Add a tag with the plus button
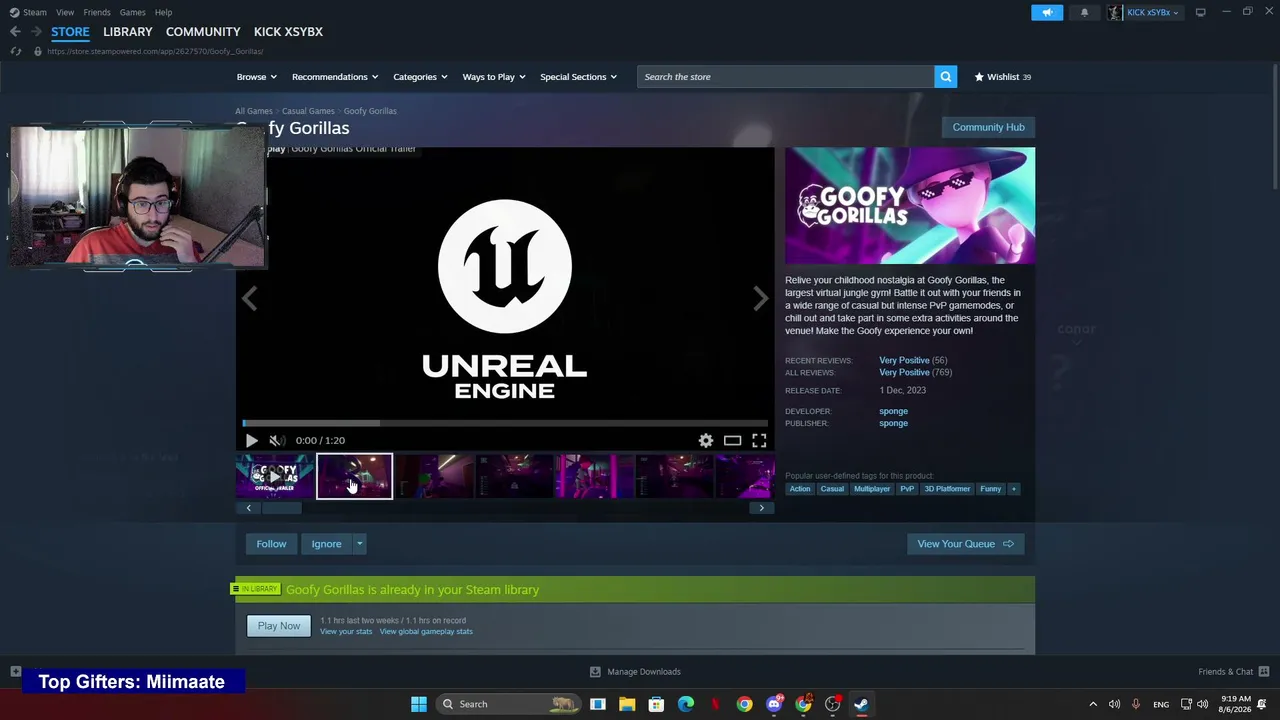1280x720 pixels. click(x=1014, y=489)
